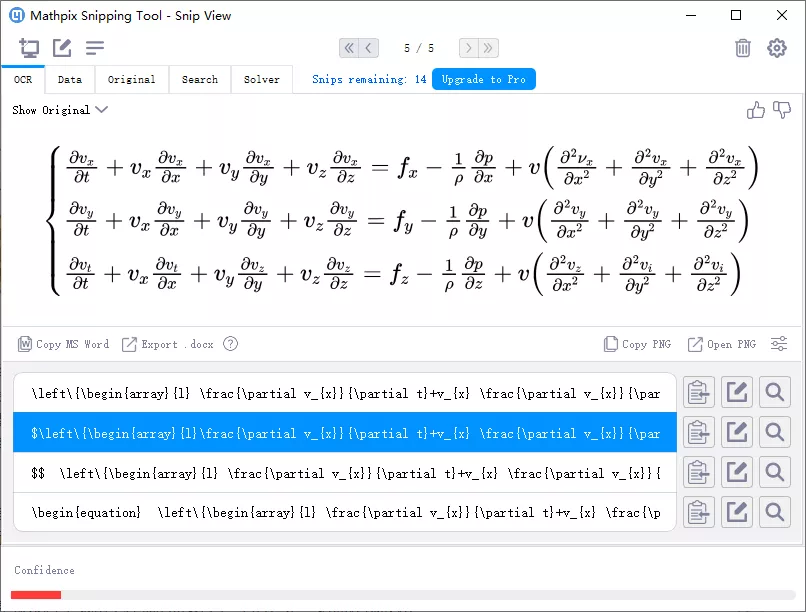This screenshot has width=806, height=612.
Task: Select the $$ \left\{ LaTeX result row
Action: [x=345, y=473]
